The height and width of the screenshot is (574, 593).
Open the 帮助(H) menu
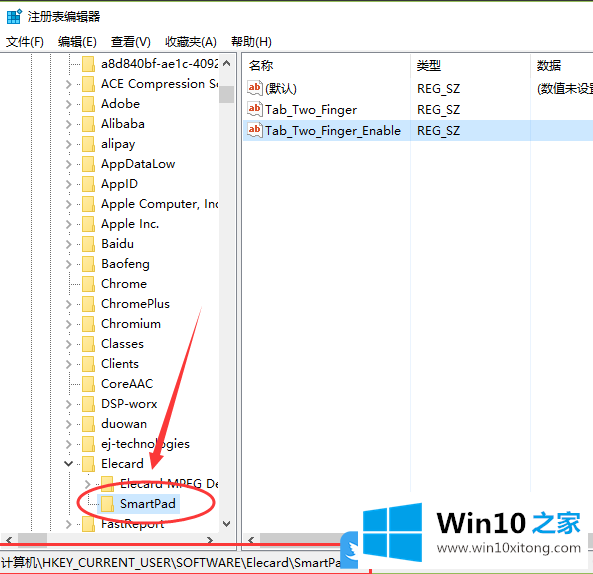tap(251, 42)
